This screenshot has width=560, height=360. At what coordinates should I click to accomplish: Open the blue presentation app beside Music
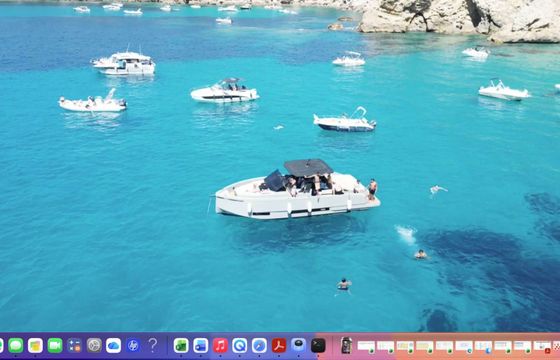201,346
